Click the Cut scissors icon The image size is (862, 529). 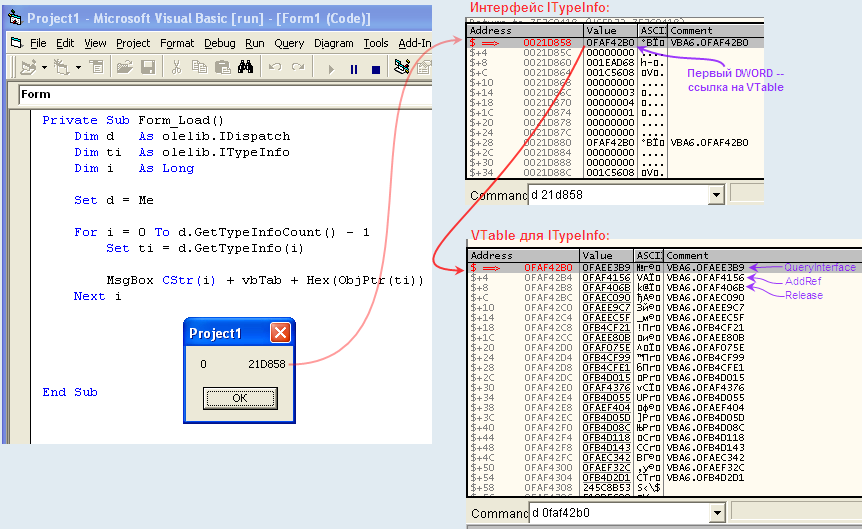click(176, 68)
